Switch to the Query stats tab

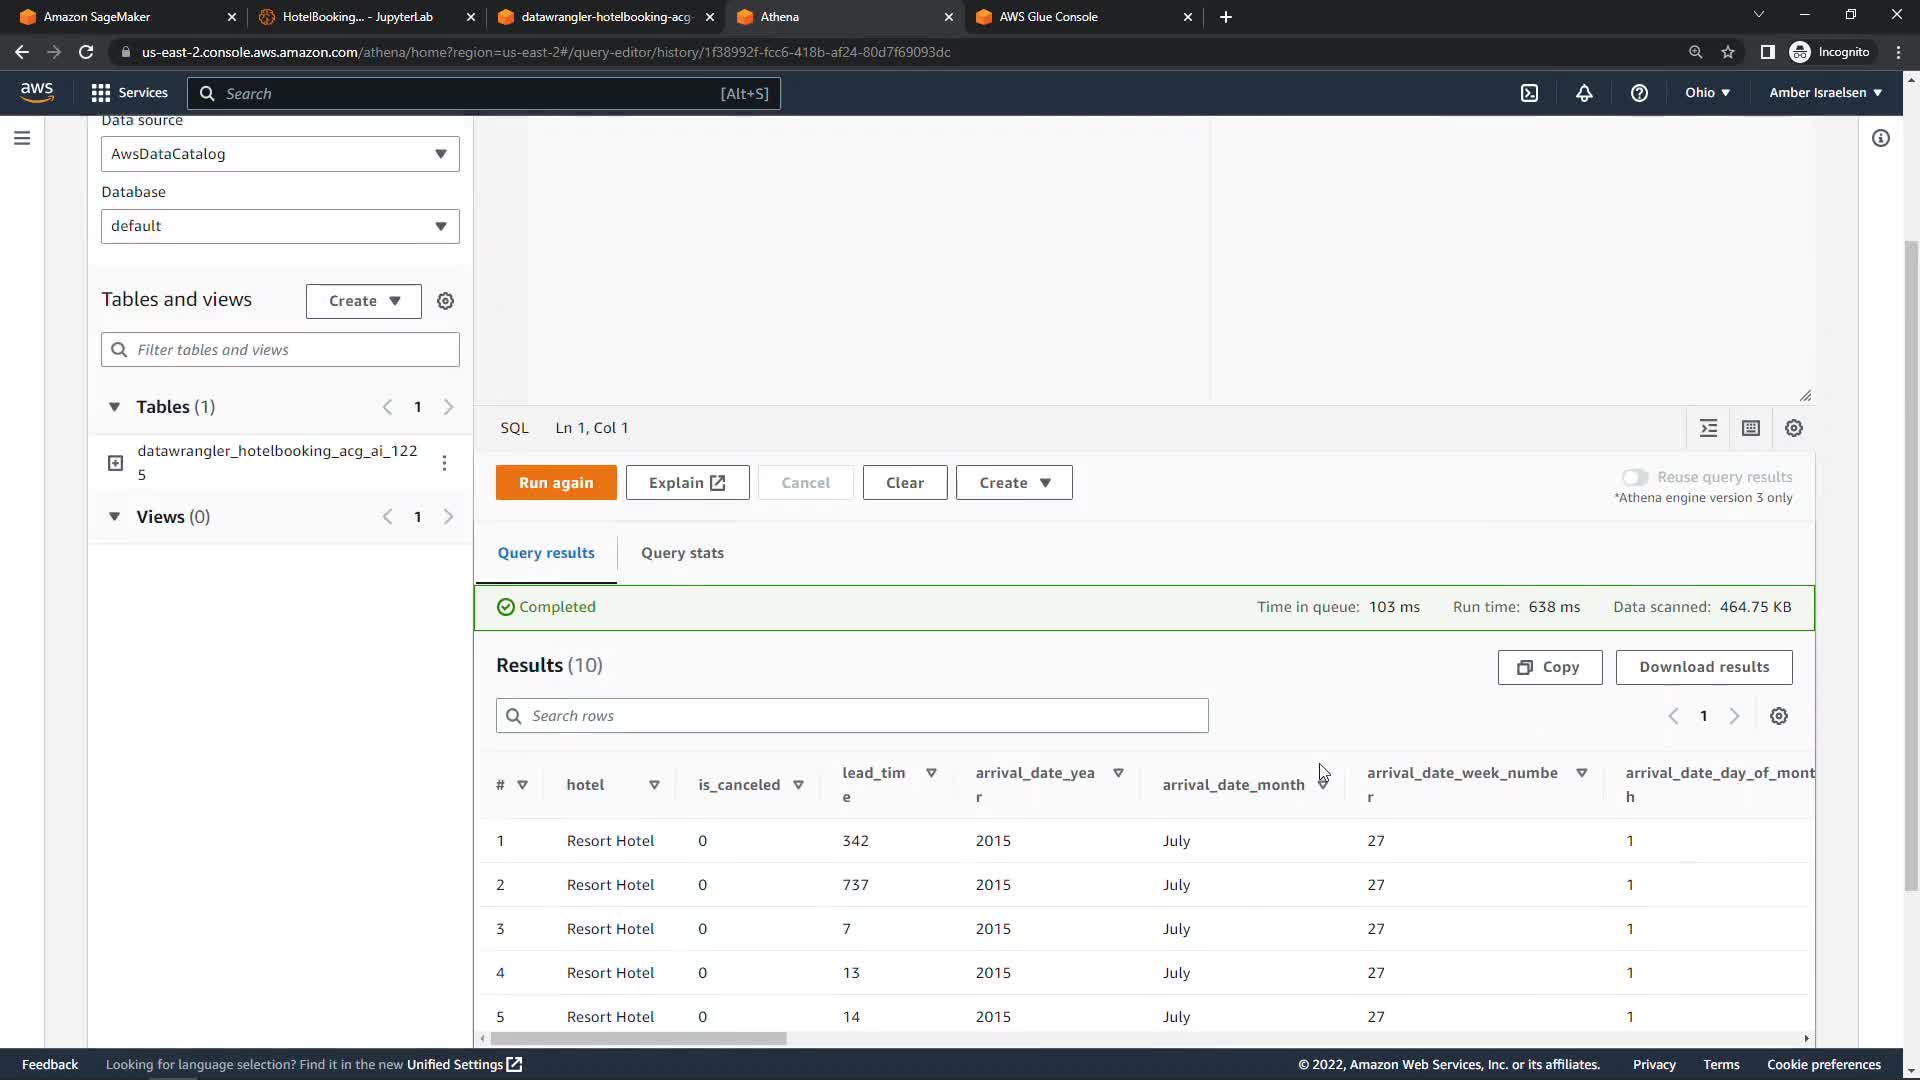(682, 553)
